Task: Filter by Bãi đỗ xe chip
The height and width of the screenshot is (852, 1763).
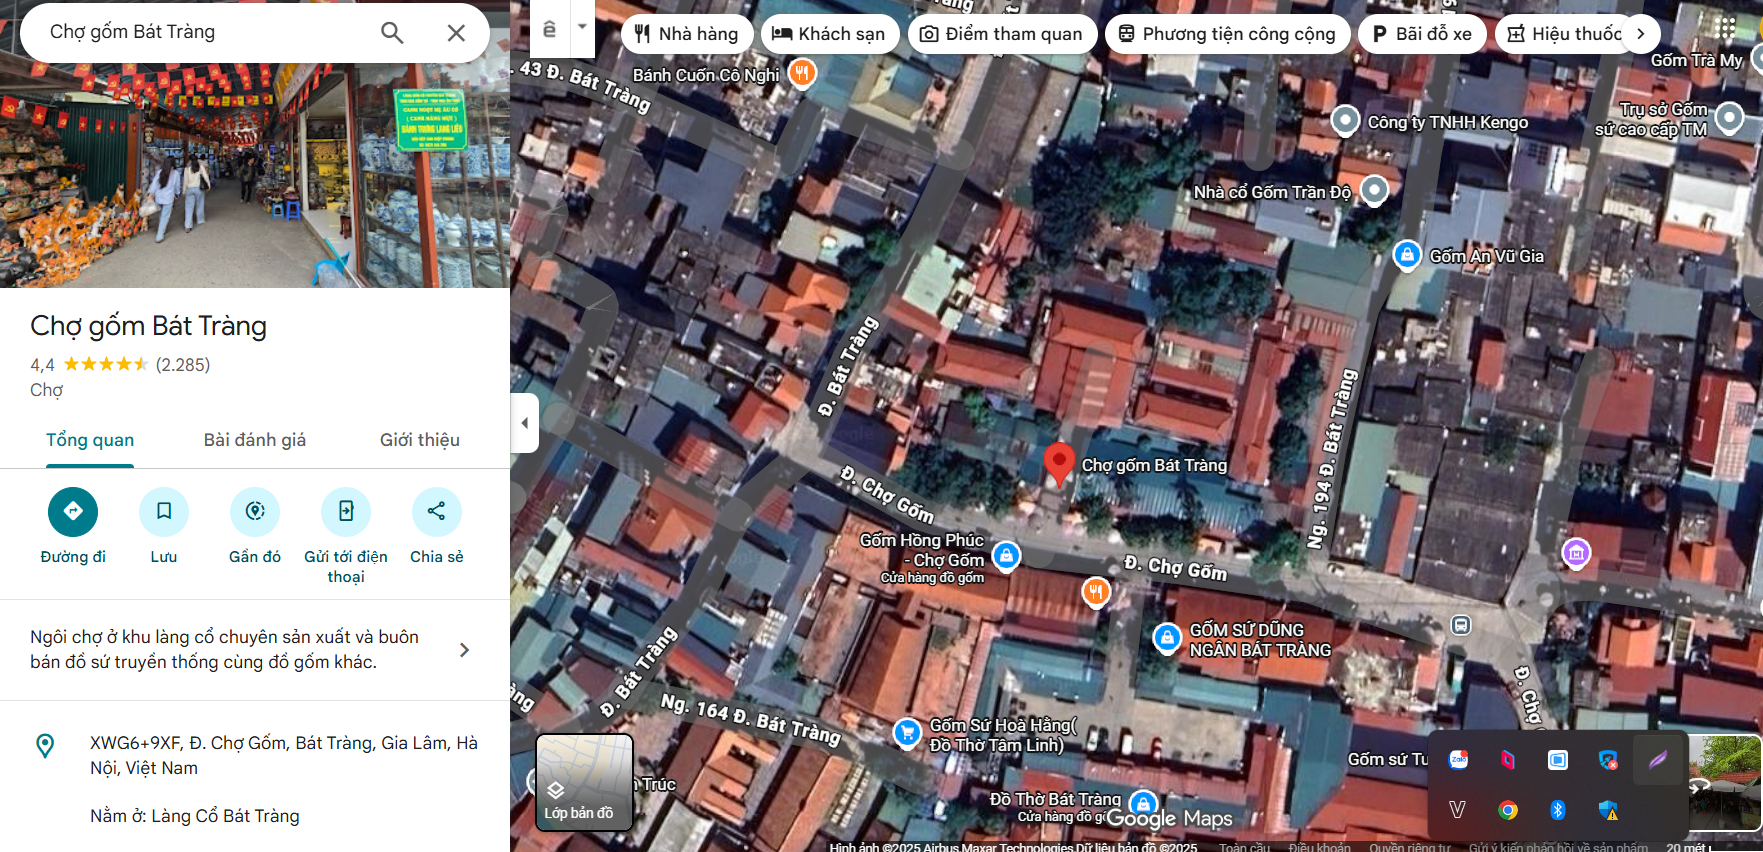Action: 1422,34
